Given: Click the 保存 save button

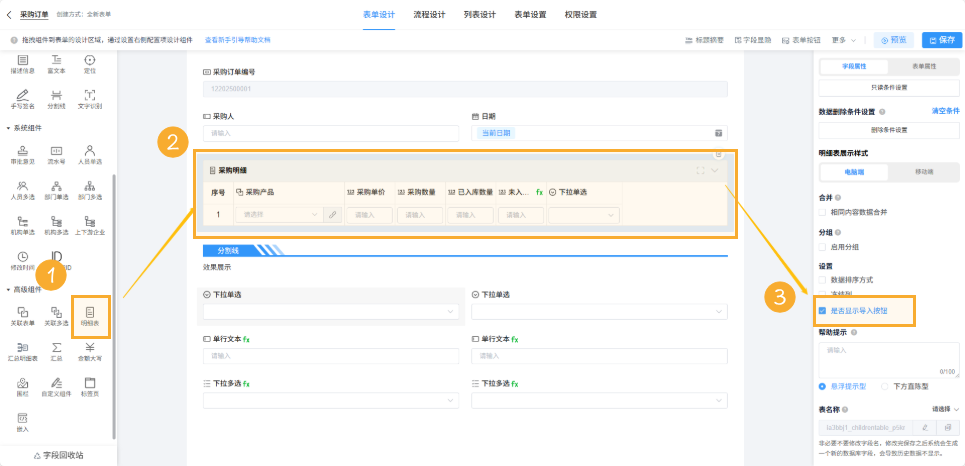Looking at the screenshot, I should [942, 40].
